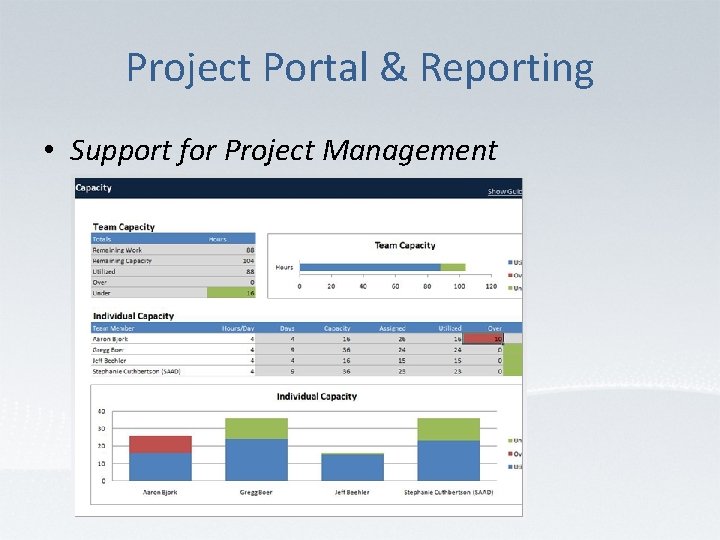Open the Show Guide link in Capacity header

click(505, 191)
